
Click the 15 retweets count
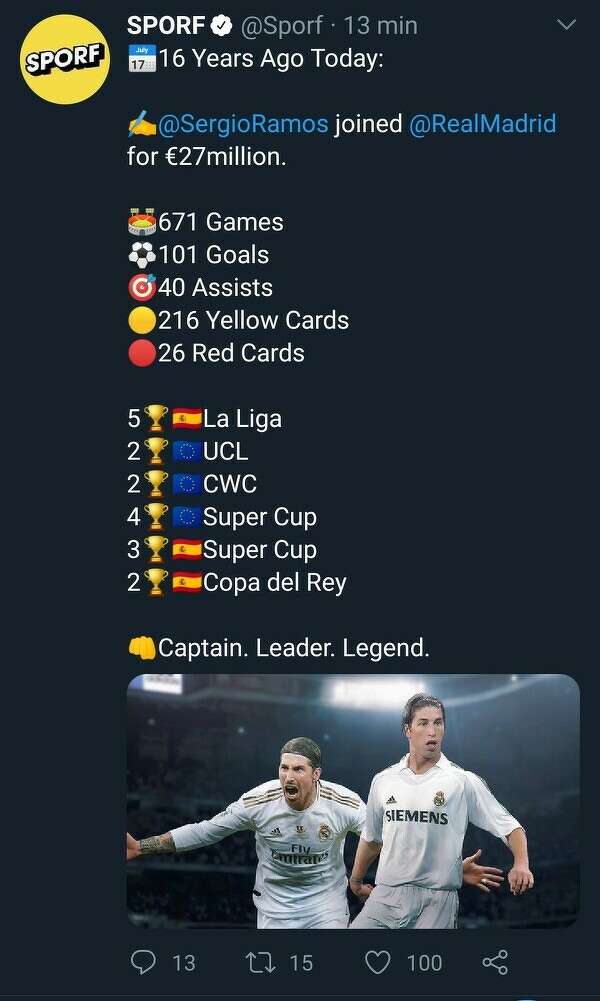point(301,962)
